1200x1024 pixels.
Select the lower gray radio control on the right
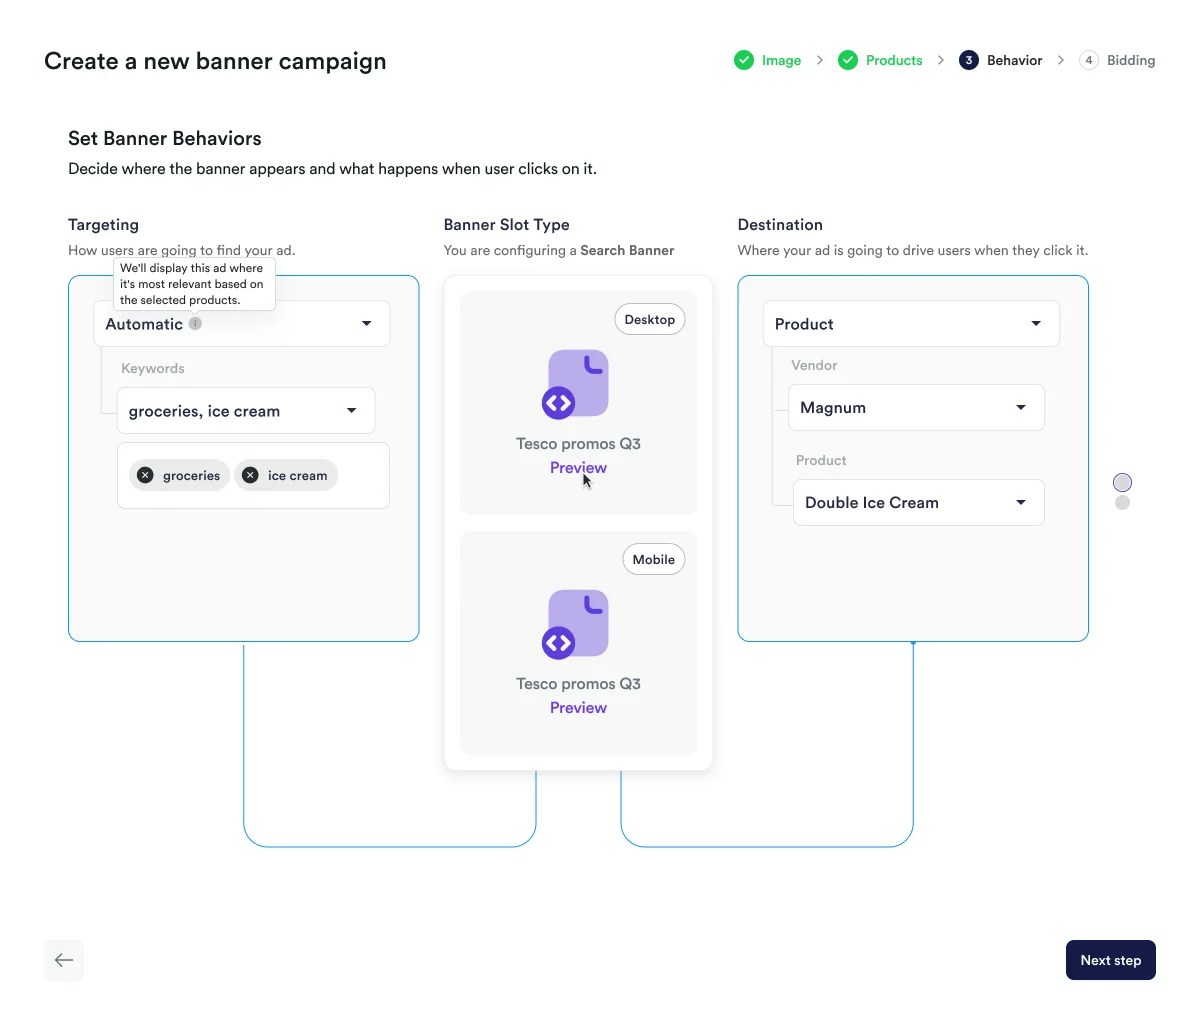(x=1122, y=504)
